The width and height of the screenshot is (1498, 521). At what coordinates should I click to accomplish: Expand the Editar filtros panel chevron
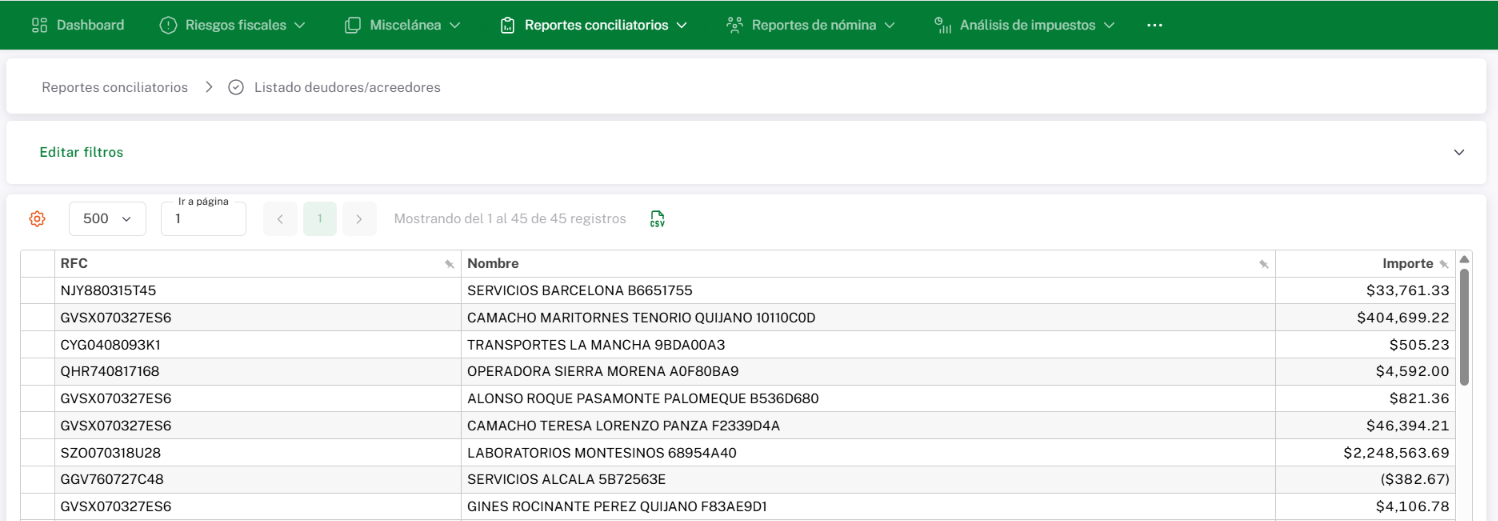(1459, 152)
